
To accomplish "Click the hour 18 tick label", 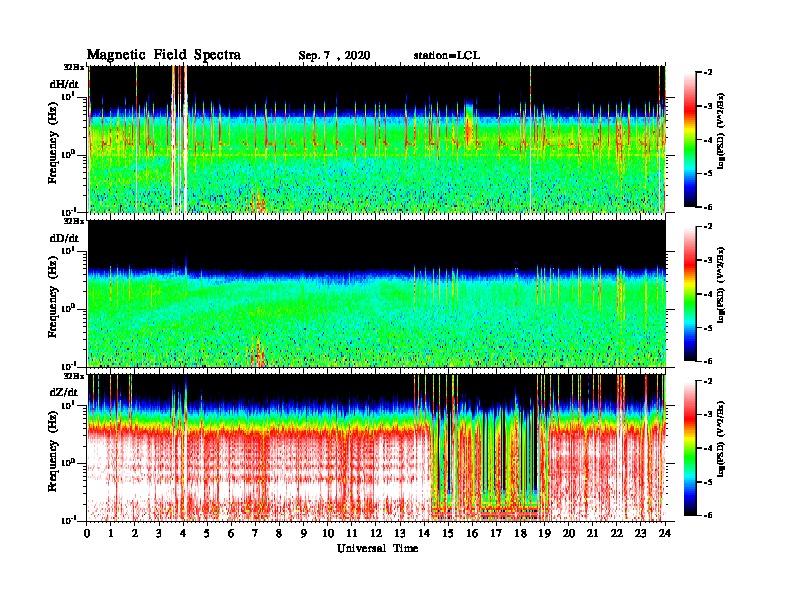I will point(520,533).
